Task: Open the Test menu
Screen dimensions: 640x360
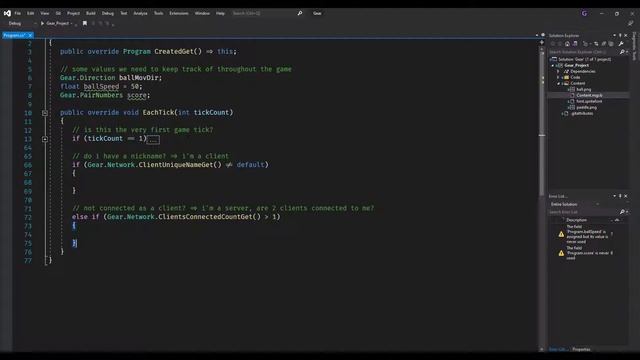Action: [124, 13]
